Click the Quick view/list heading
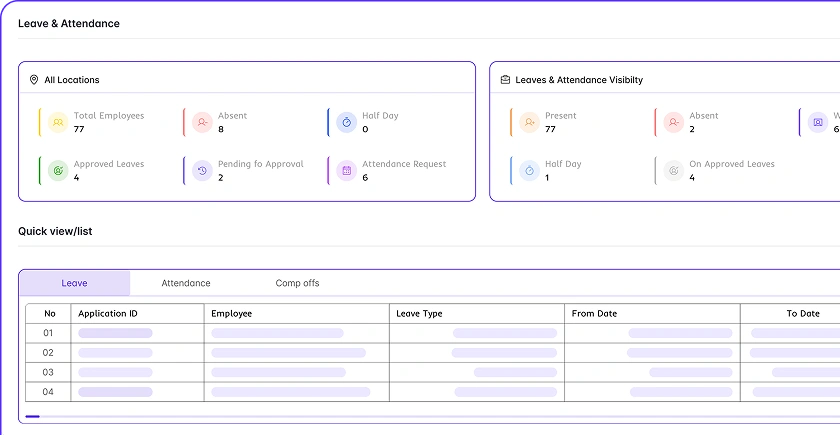 click(55, 231)
